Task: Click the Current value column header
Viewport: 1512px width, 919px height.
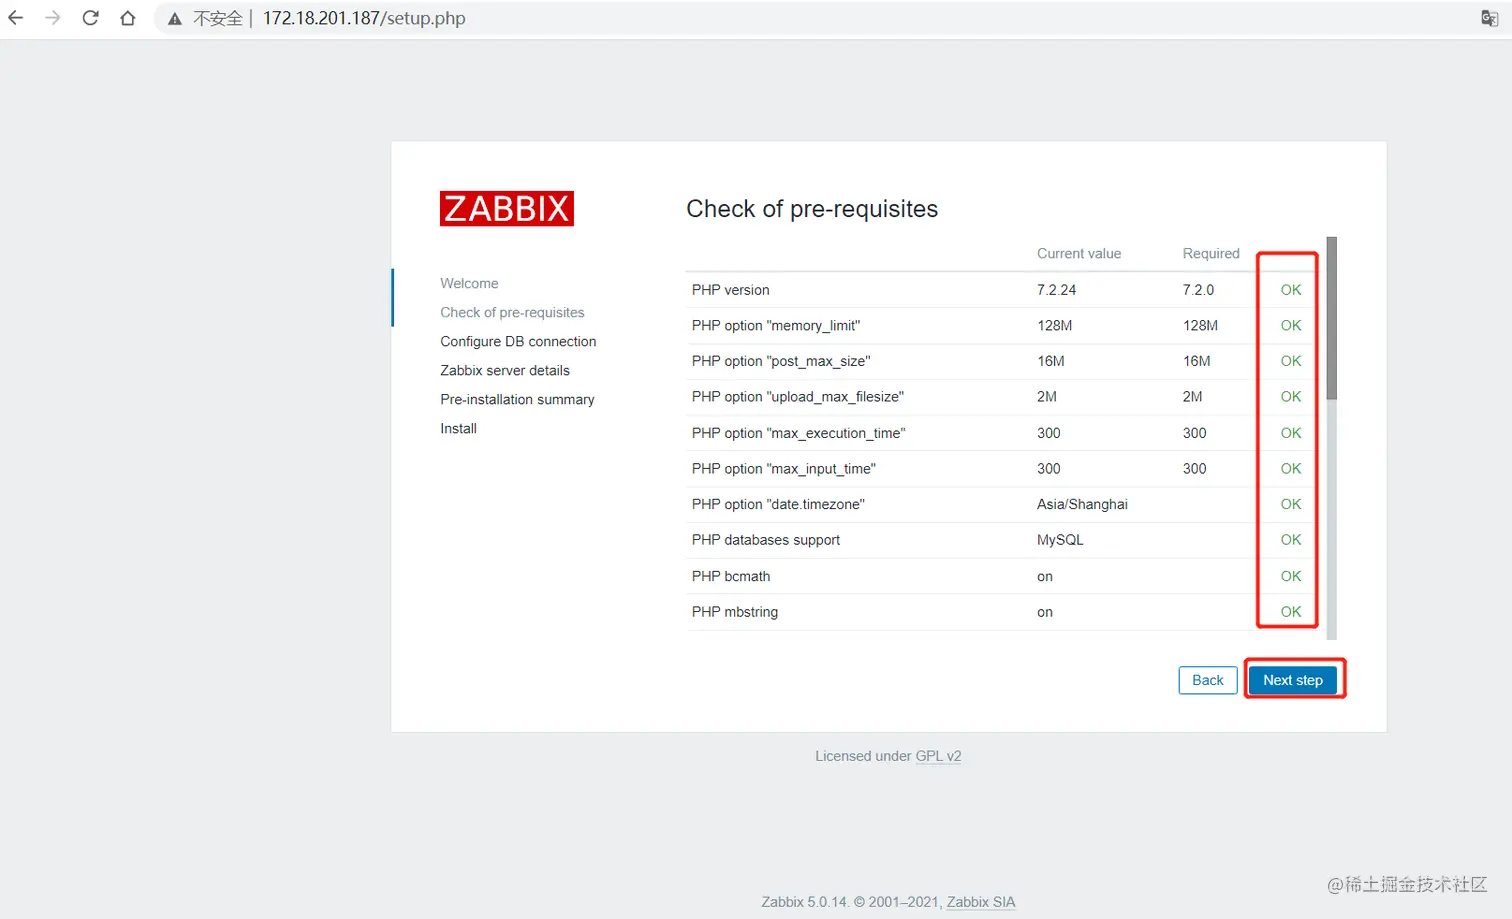Action: tap(1079, 253)
